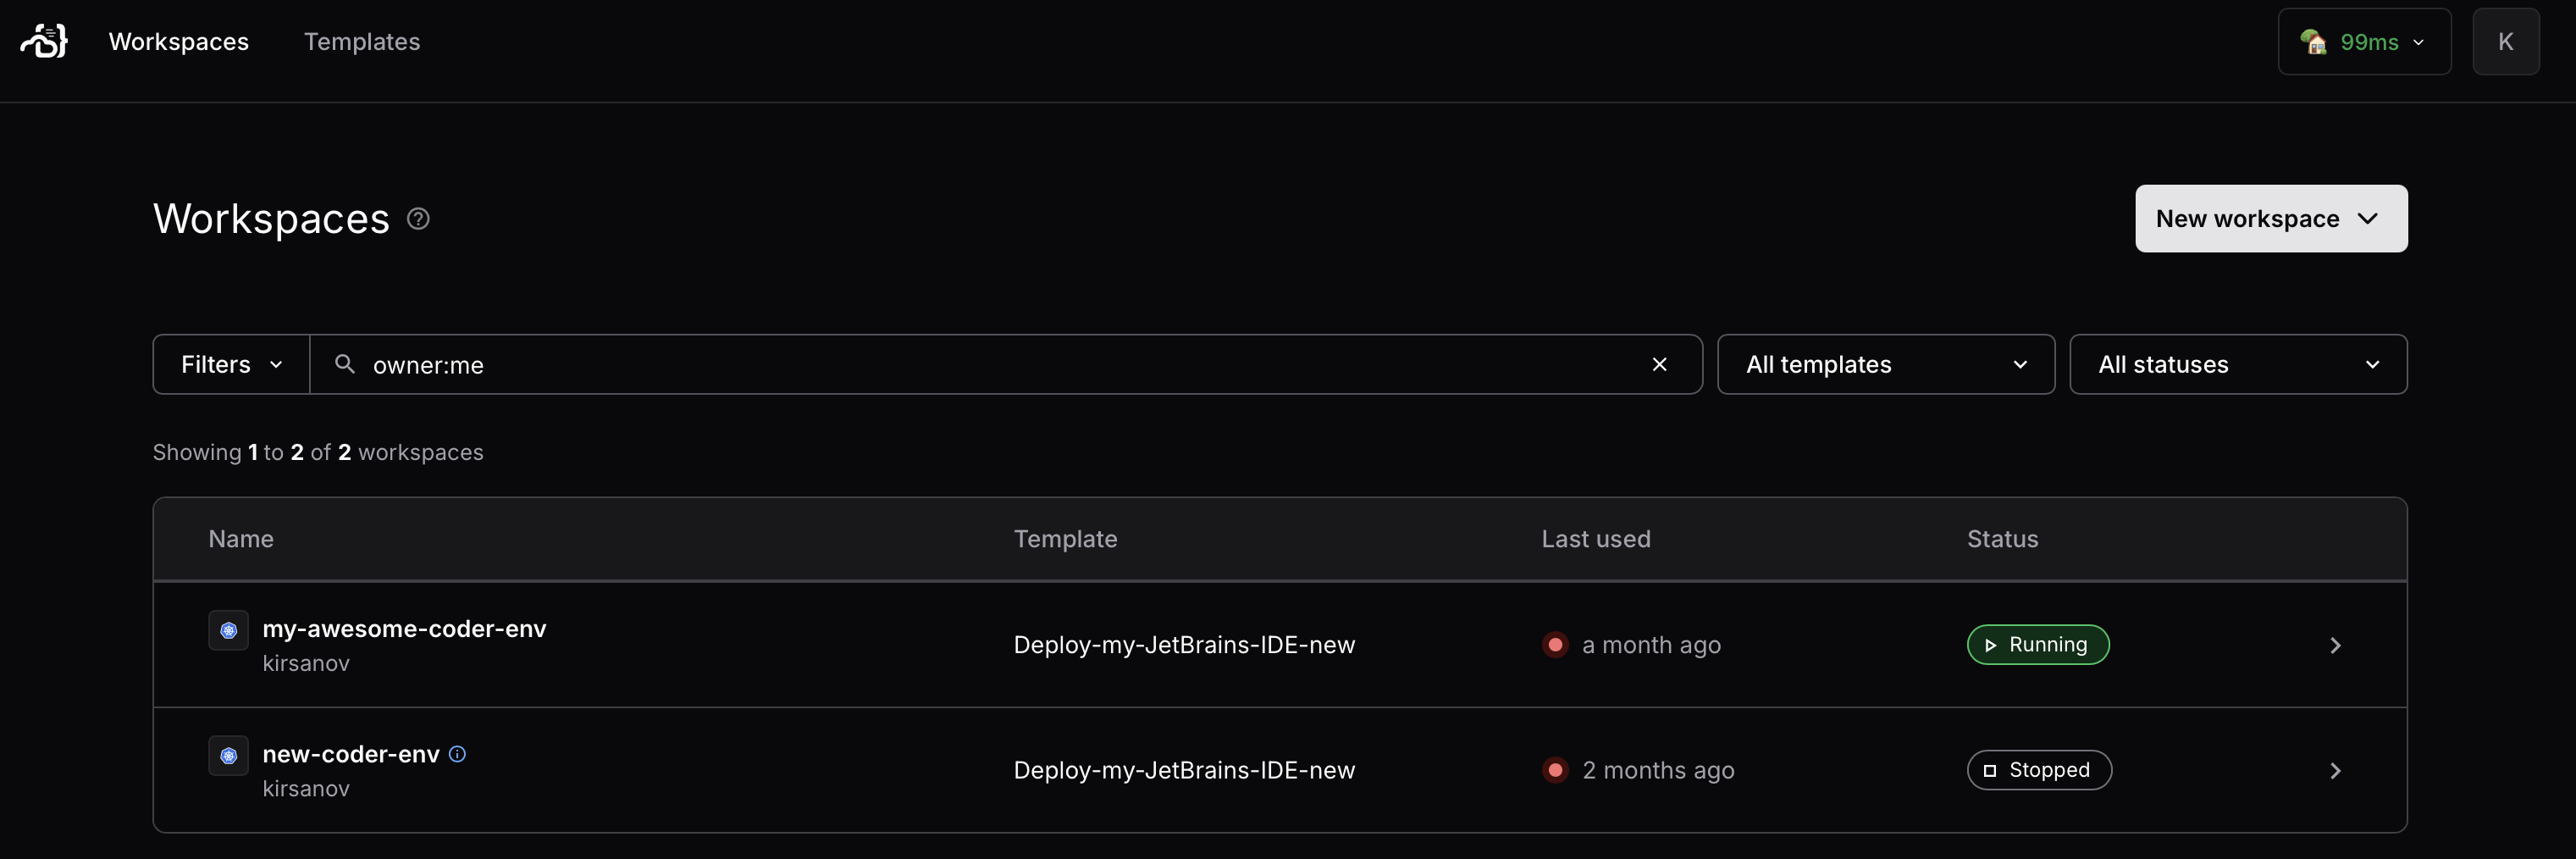Click 'a month ago' last used text
Viewport: 2576px width, 859px height.
coord(1651,645)
